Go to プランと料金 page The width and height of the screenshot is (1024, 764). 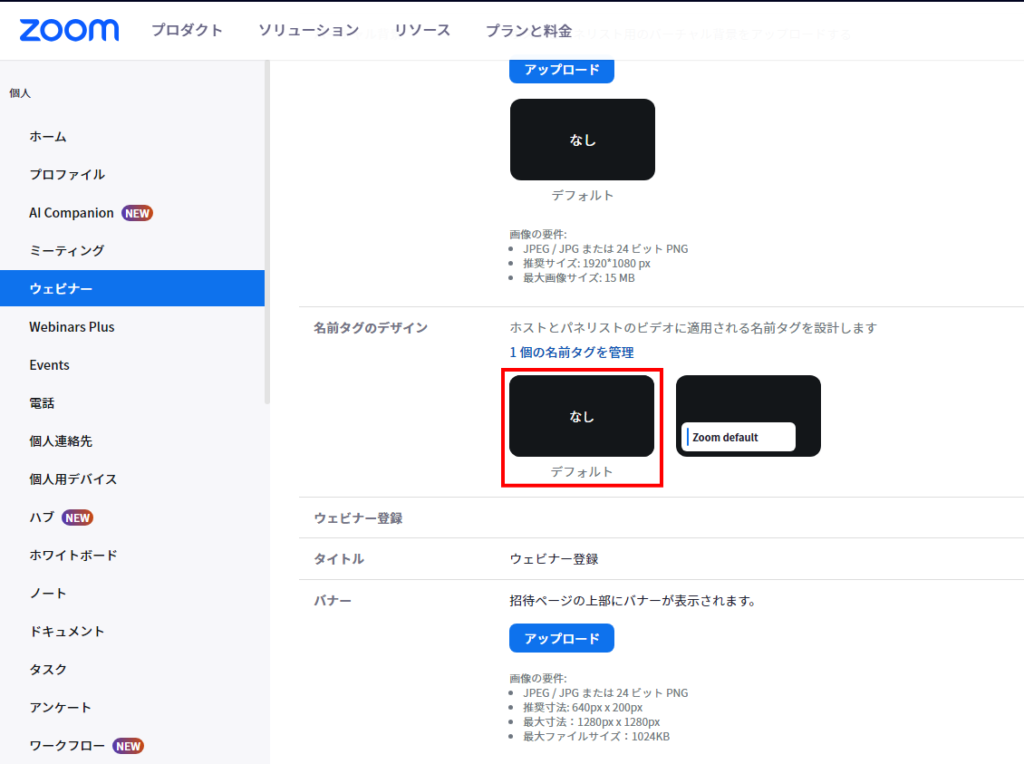(x=528, y=30)
